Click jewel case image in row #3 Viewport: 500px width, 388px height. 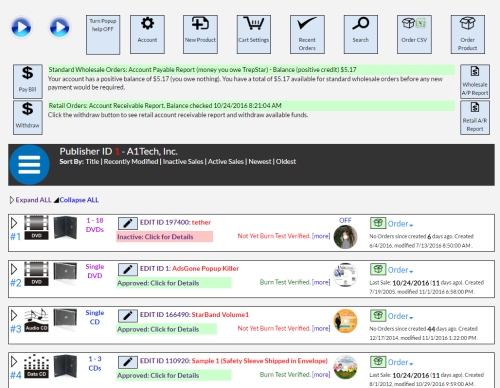click(65, 320)
